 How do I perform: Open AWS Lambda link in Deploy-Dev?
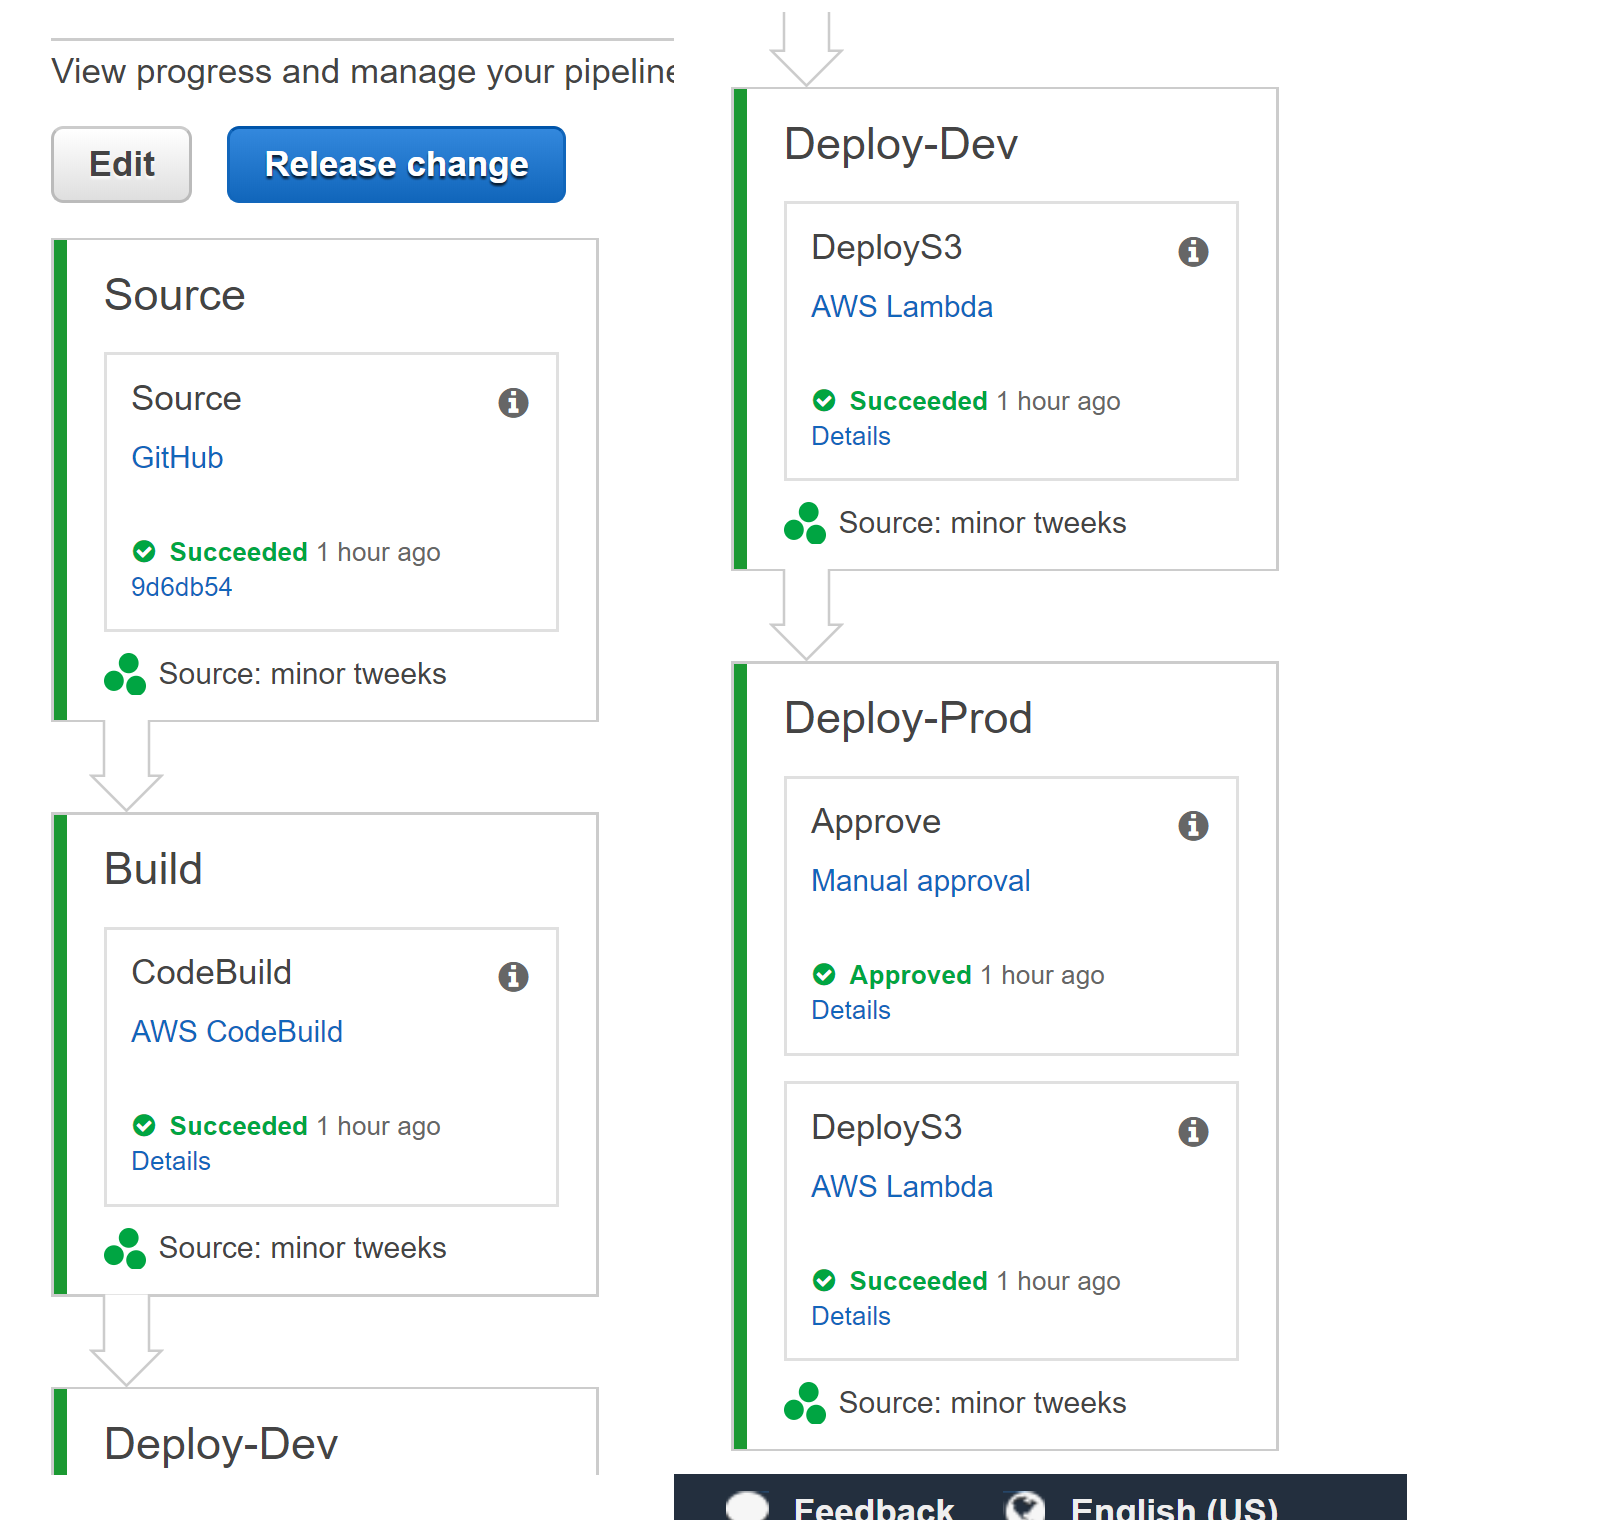(x=902, y=306)
